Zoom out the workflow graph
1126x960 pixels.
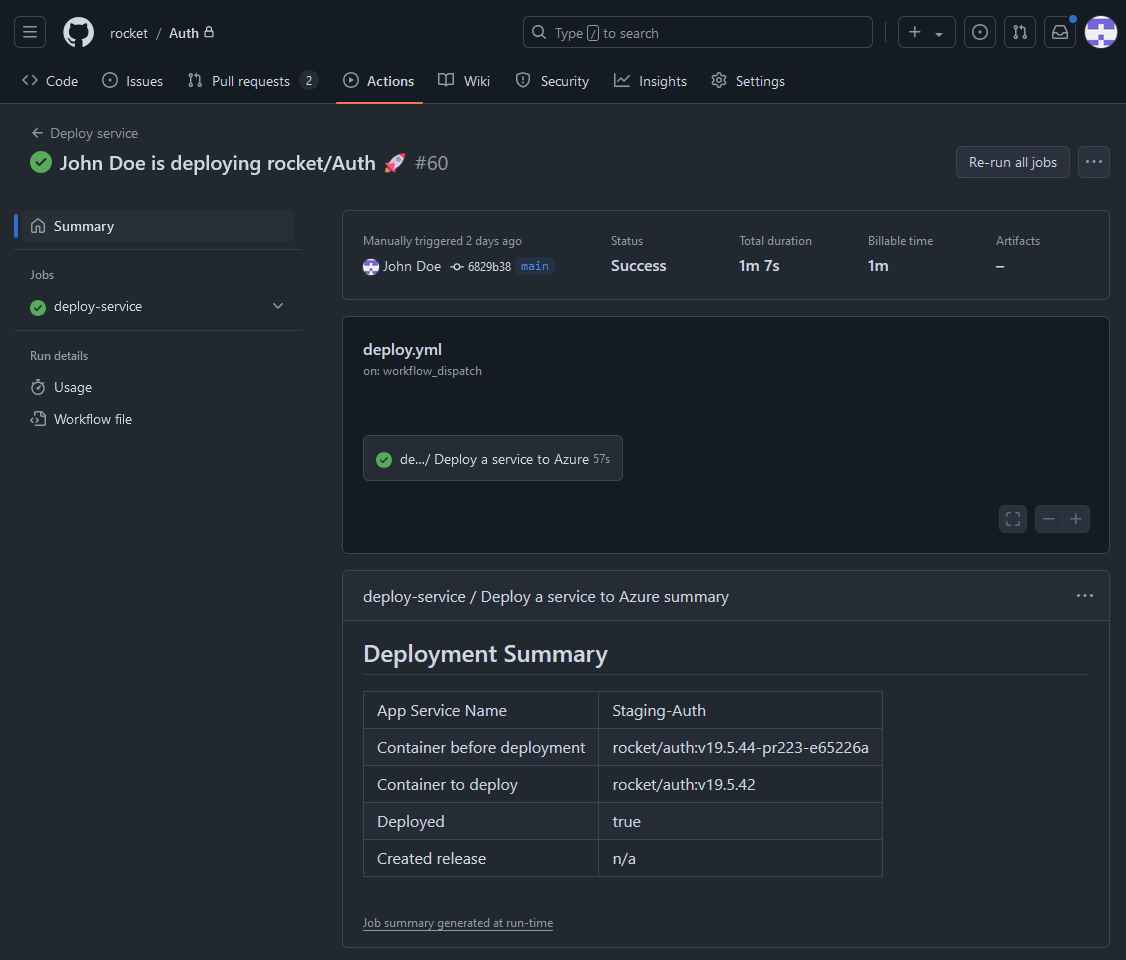pos(1048,519)
